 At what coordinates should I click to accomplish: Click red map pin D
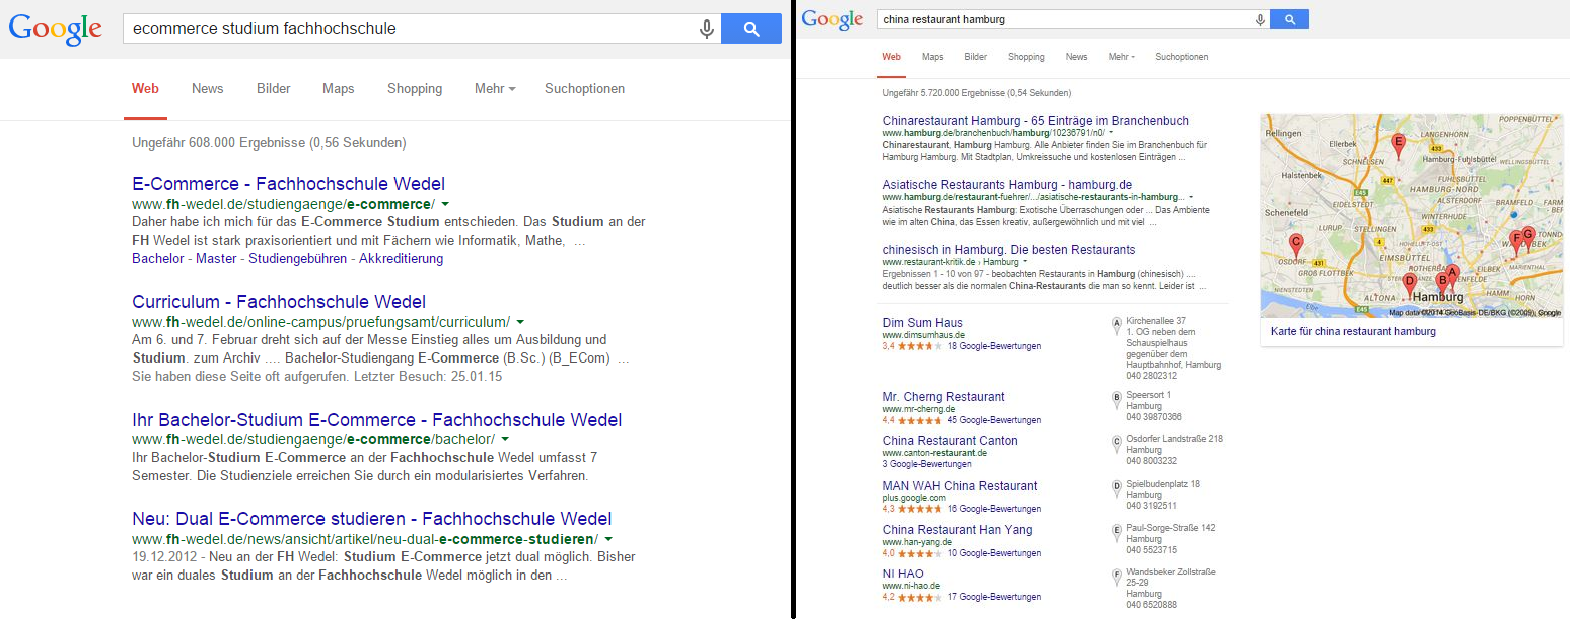click(1410, 283)
